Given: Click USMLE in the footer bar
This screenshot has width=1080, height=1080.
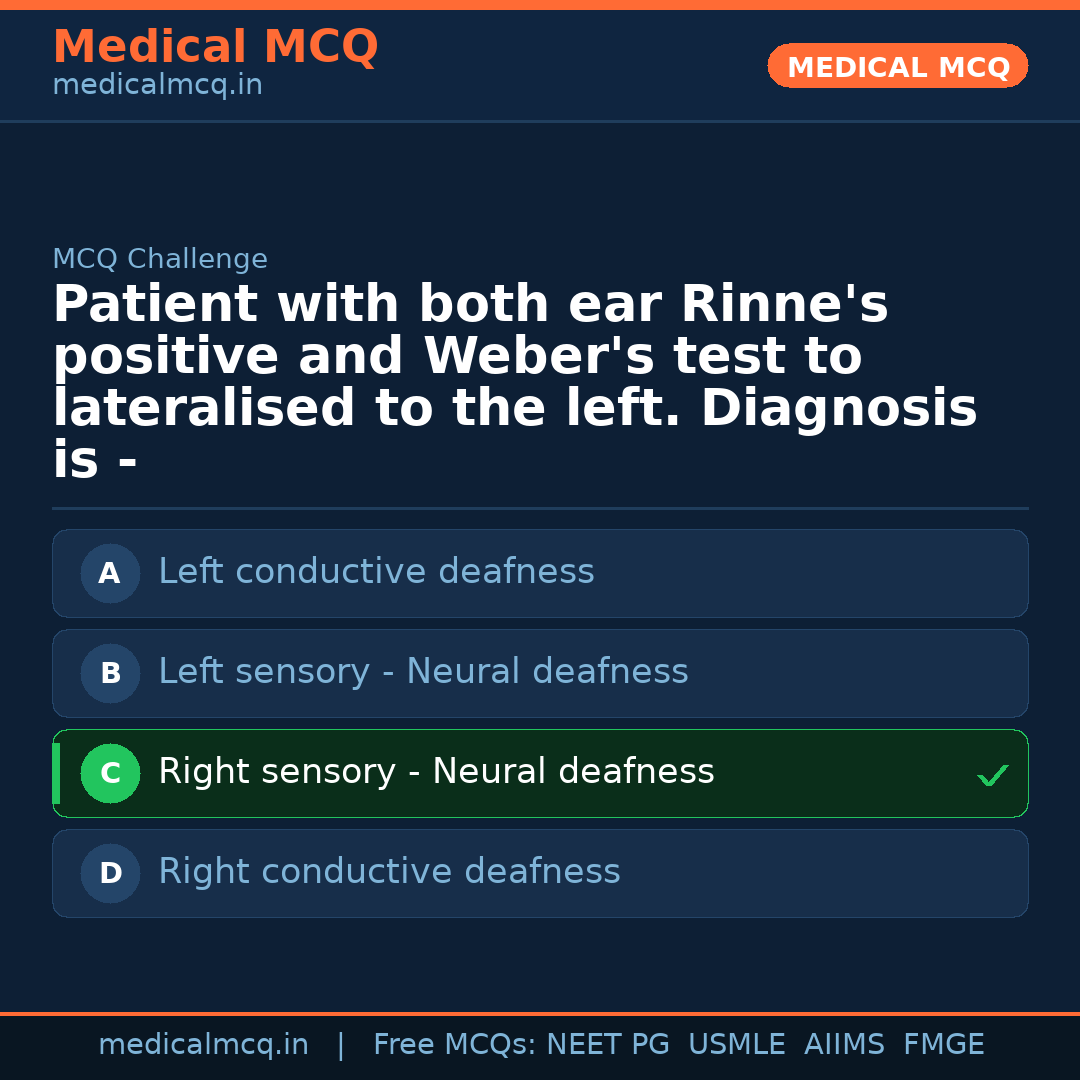Looking at the screenshot, I should click(x=736, y=1045).
